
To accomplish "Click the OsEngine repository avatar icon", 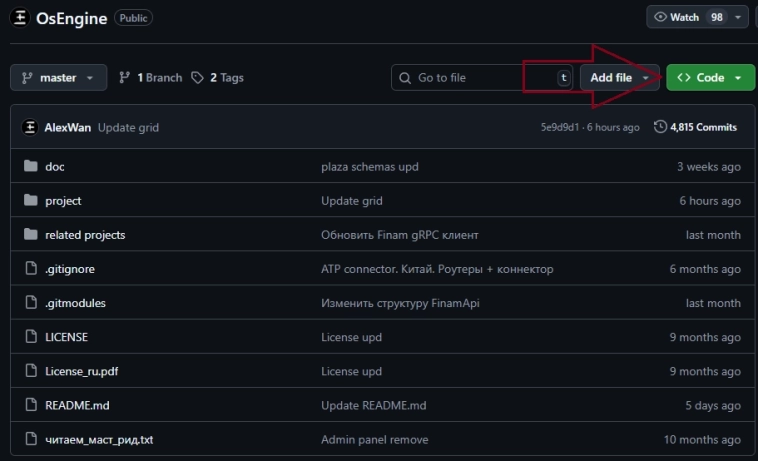I will 20,18.
